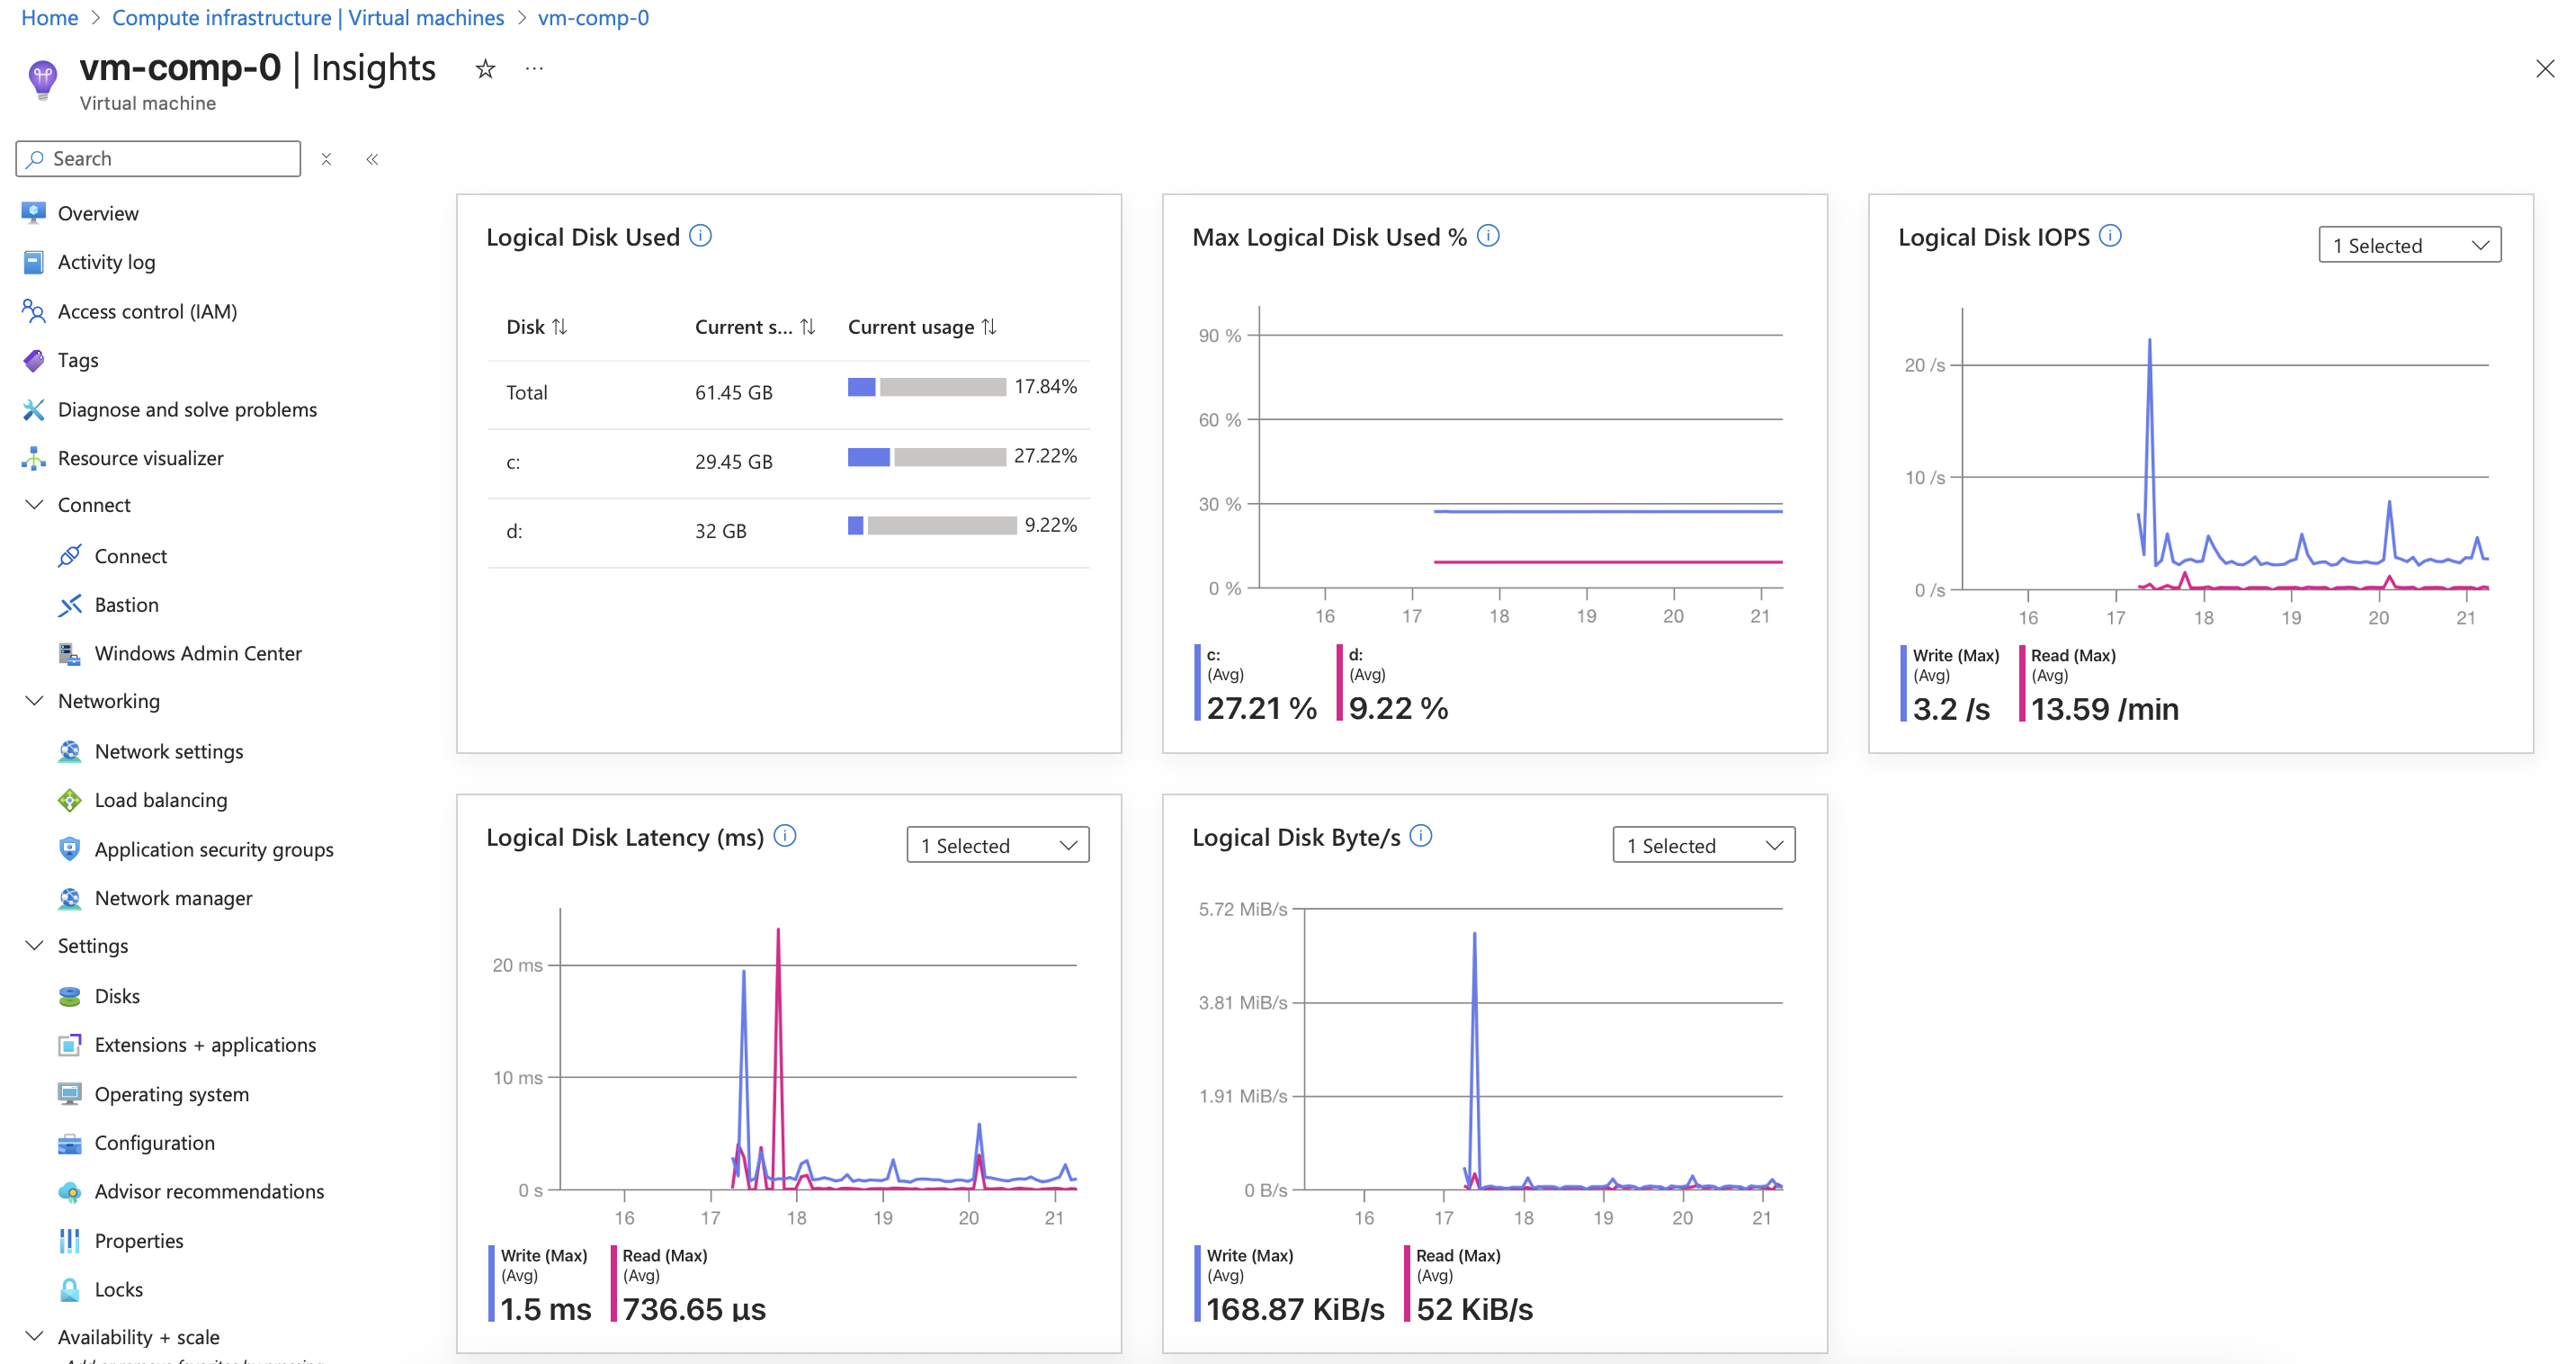Open Windows Admin Center
The image size is (2576, 1364).
pos(197,653)
